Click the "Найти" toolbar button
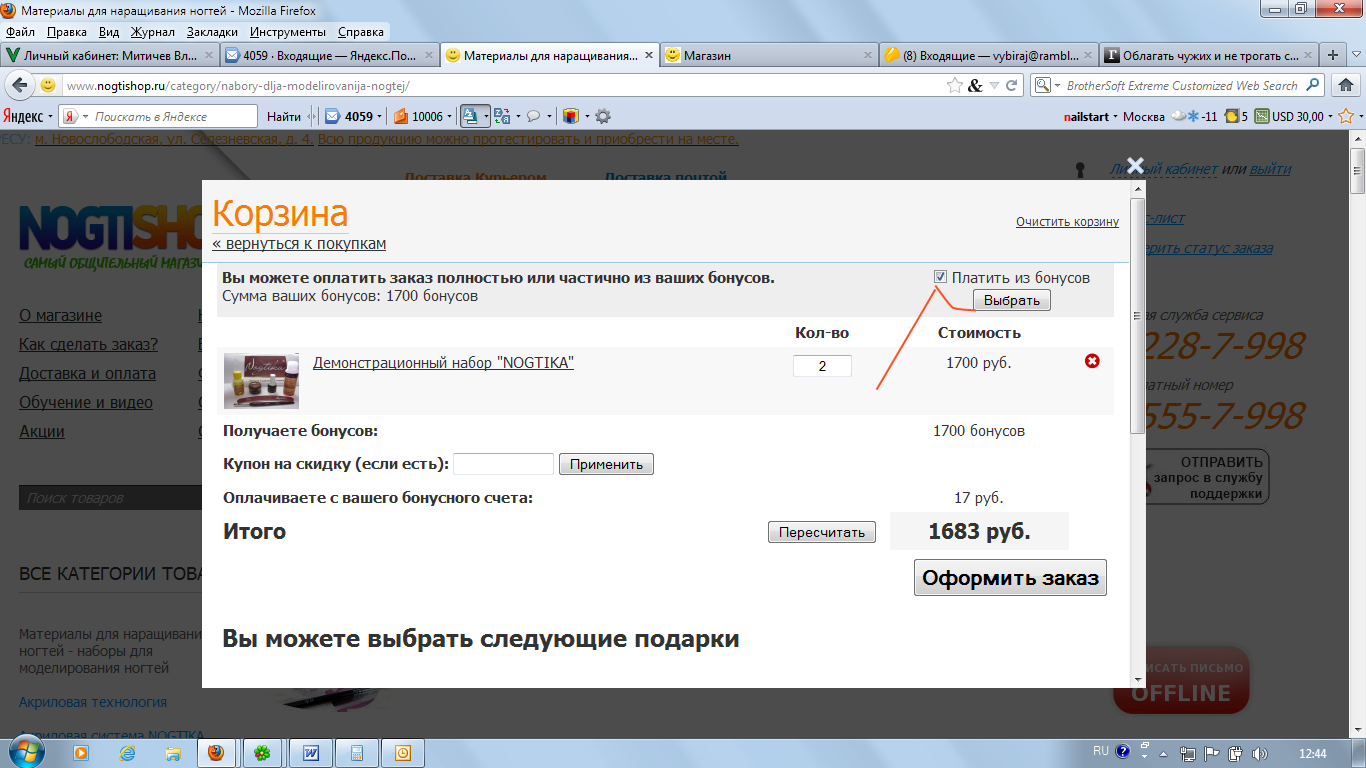1366x768 pixels. (284, 116)
